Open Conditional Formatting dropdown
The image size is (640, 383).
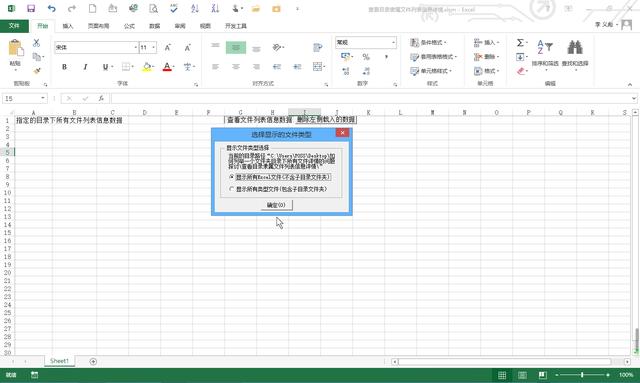[x=428, y=42]
